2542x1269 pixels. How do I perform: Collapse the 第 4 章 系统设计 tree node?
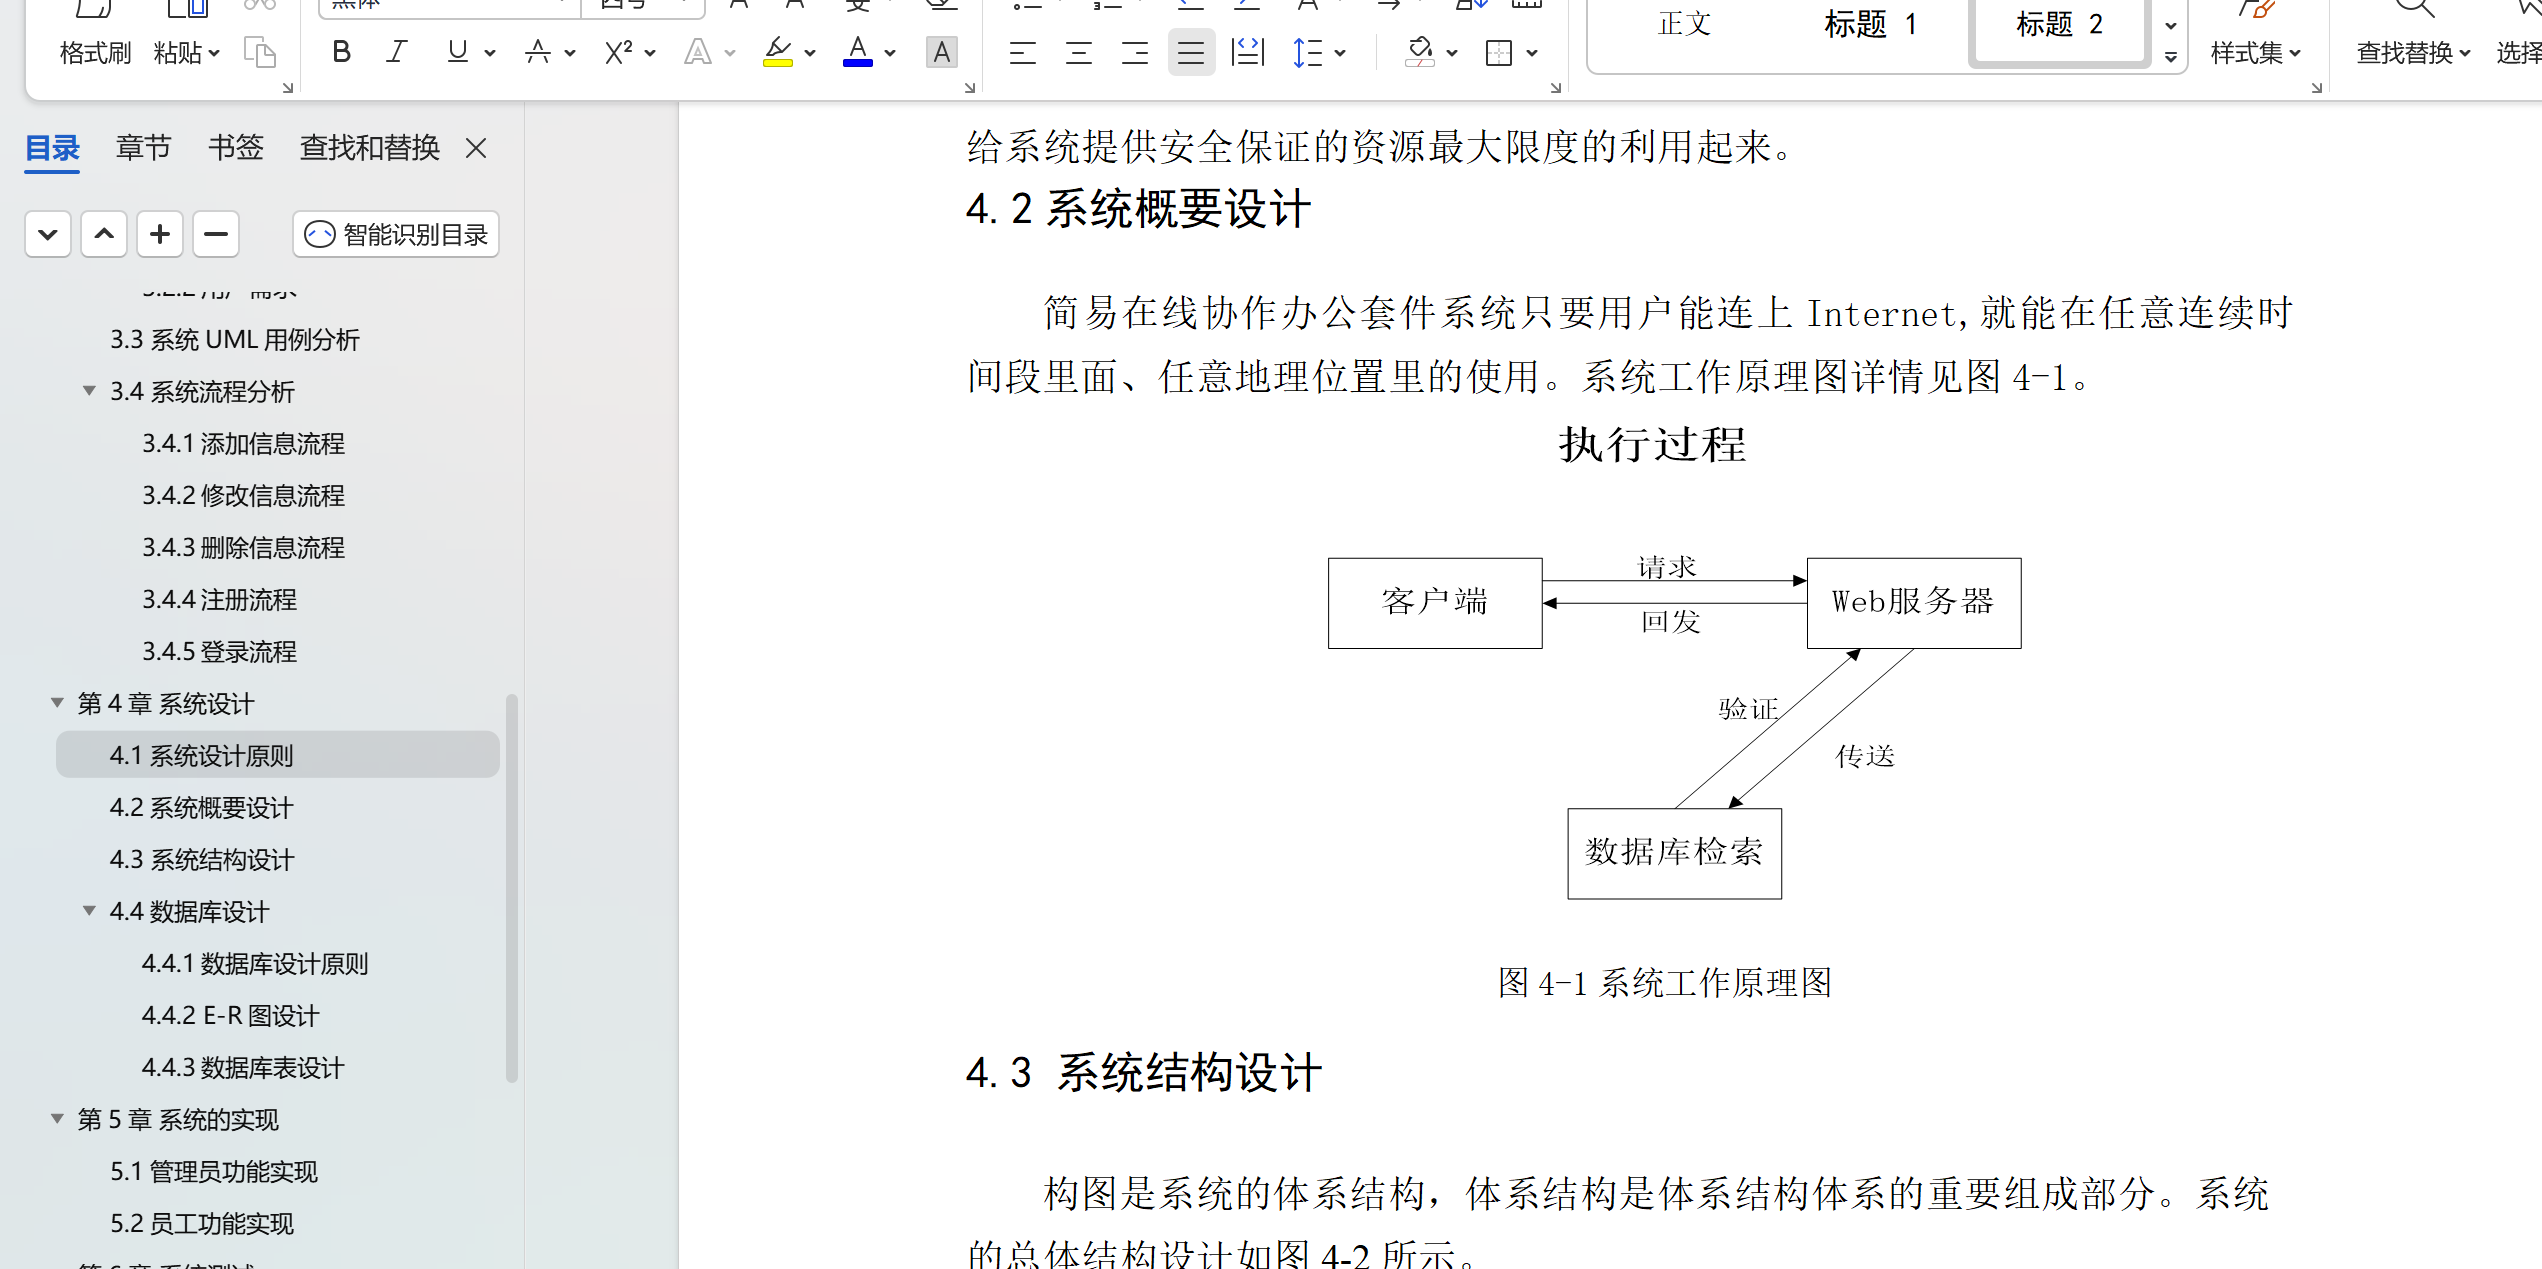(57, 703)
